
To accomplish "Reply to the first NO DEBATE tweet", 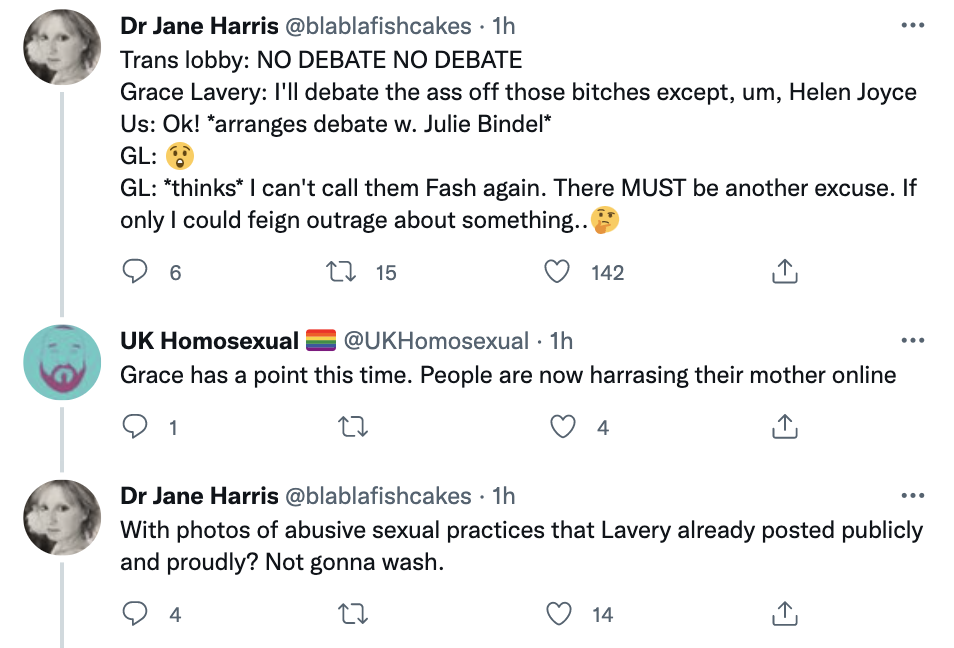I will coord(135,271).
